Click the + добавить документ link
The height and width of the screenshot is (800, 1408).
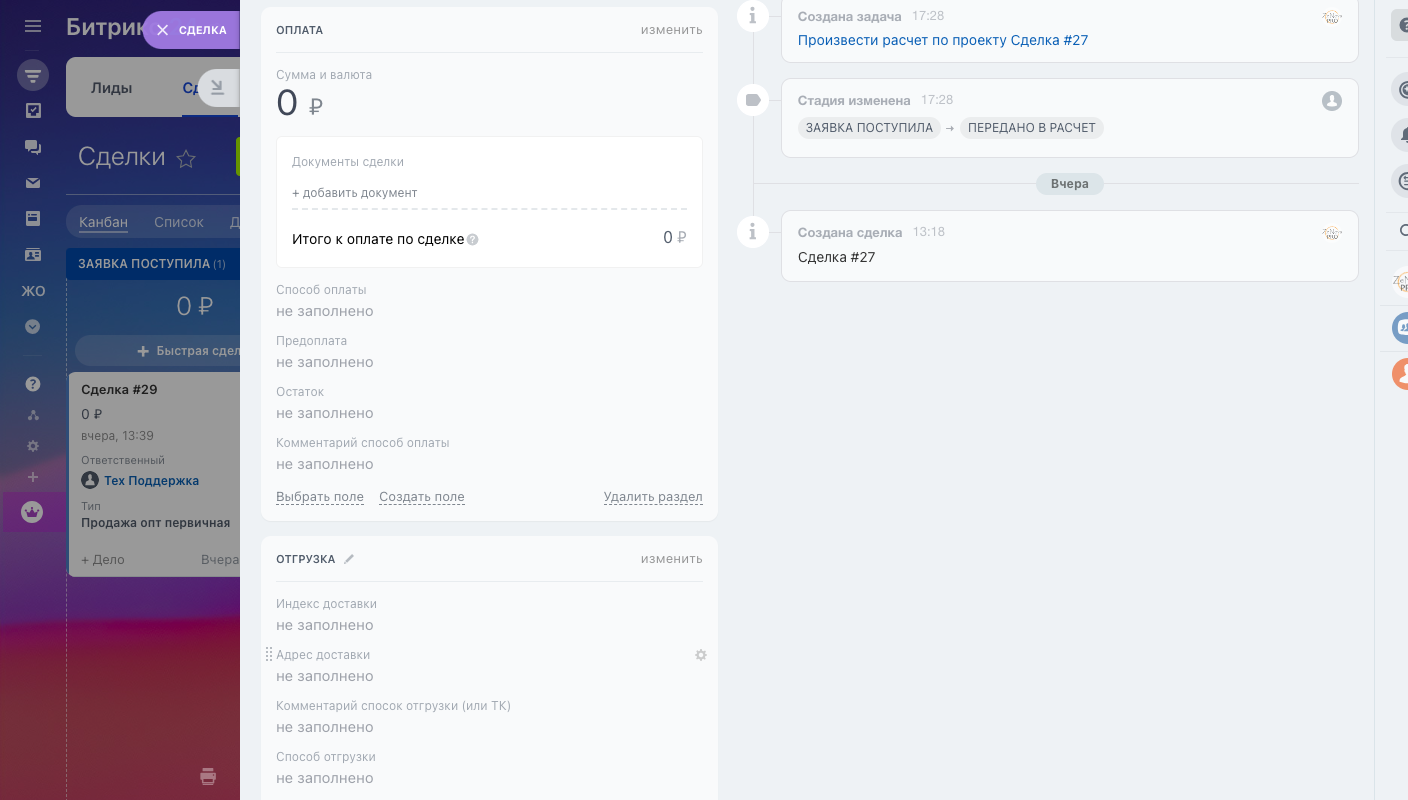coord(355,193)
